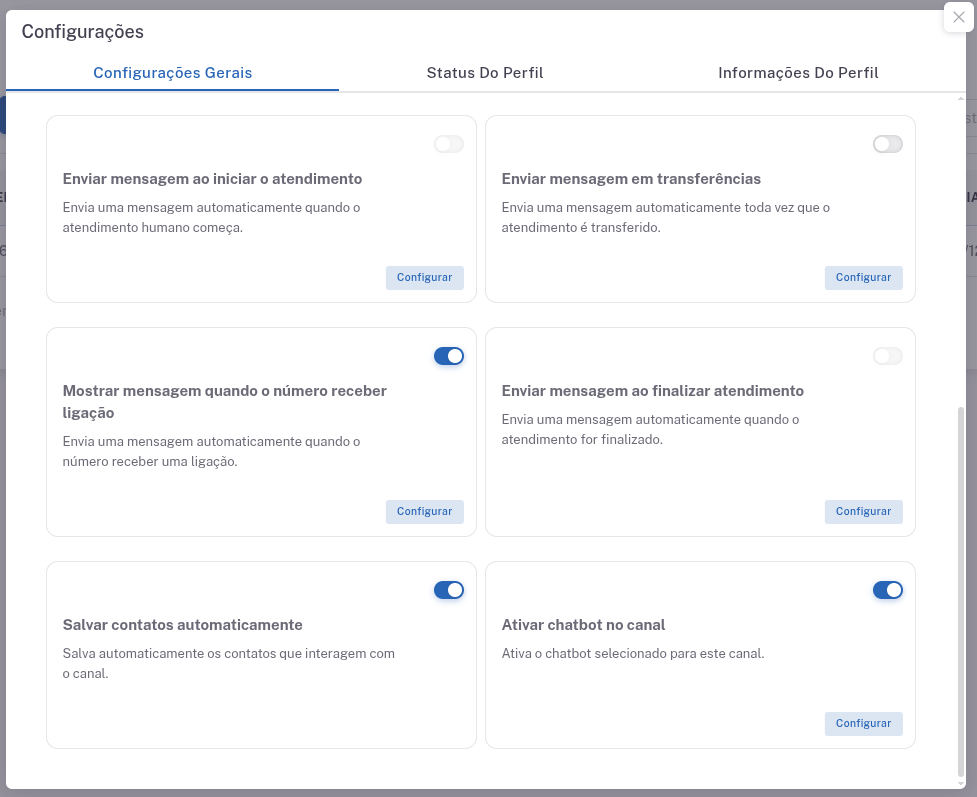Turn off the 'Salvar contatos automaticamente' toggle
Viewport: 977px width, 797px height.
[448, 590]
